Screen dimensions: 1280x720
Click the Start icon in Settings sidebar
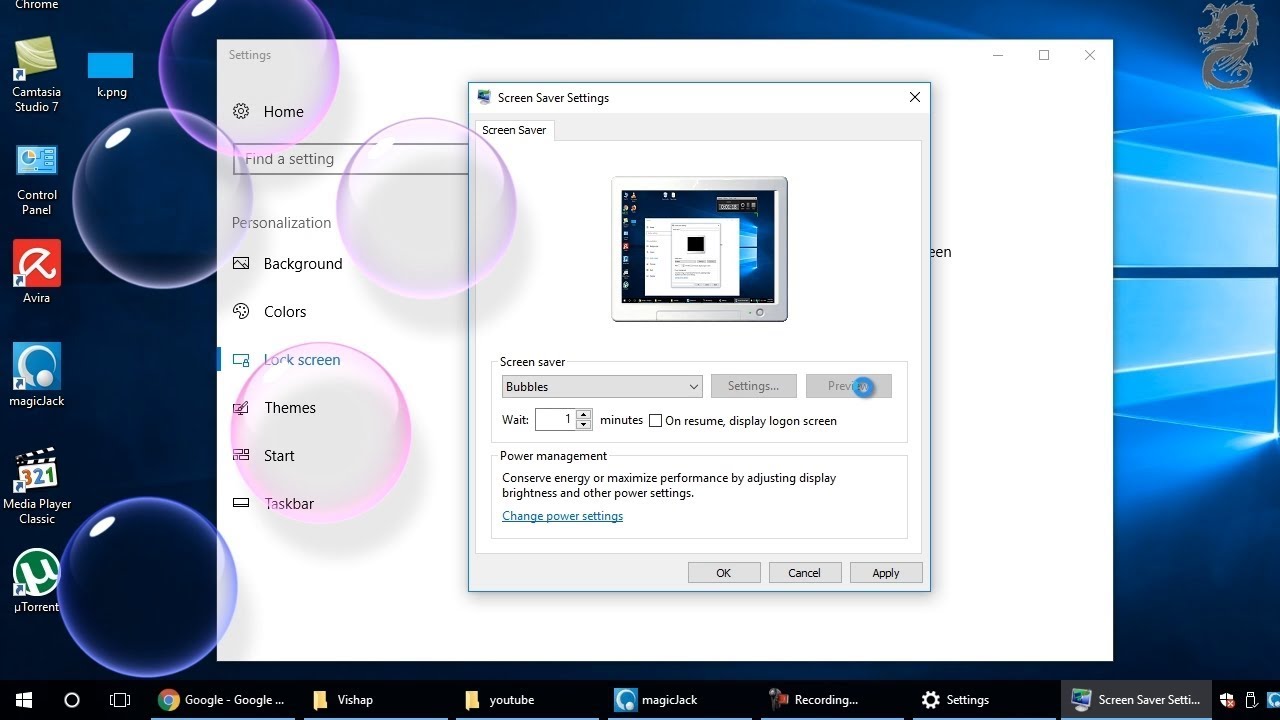[241, 455]
